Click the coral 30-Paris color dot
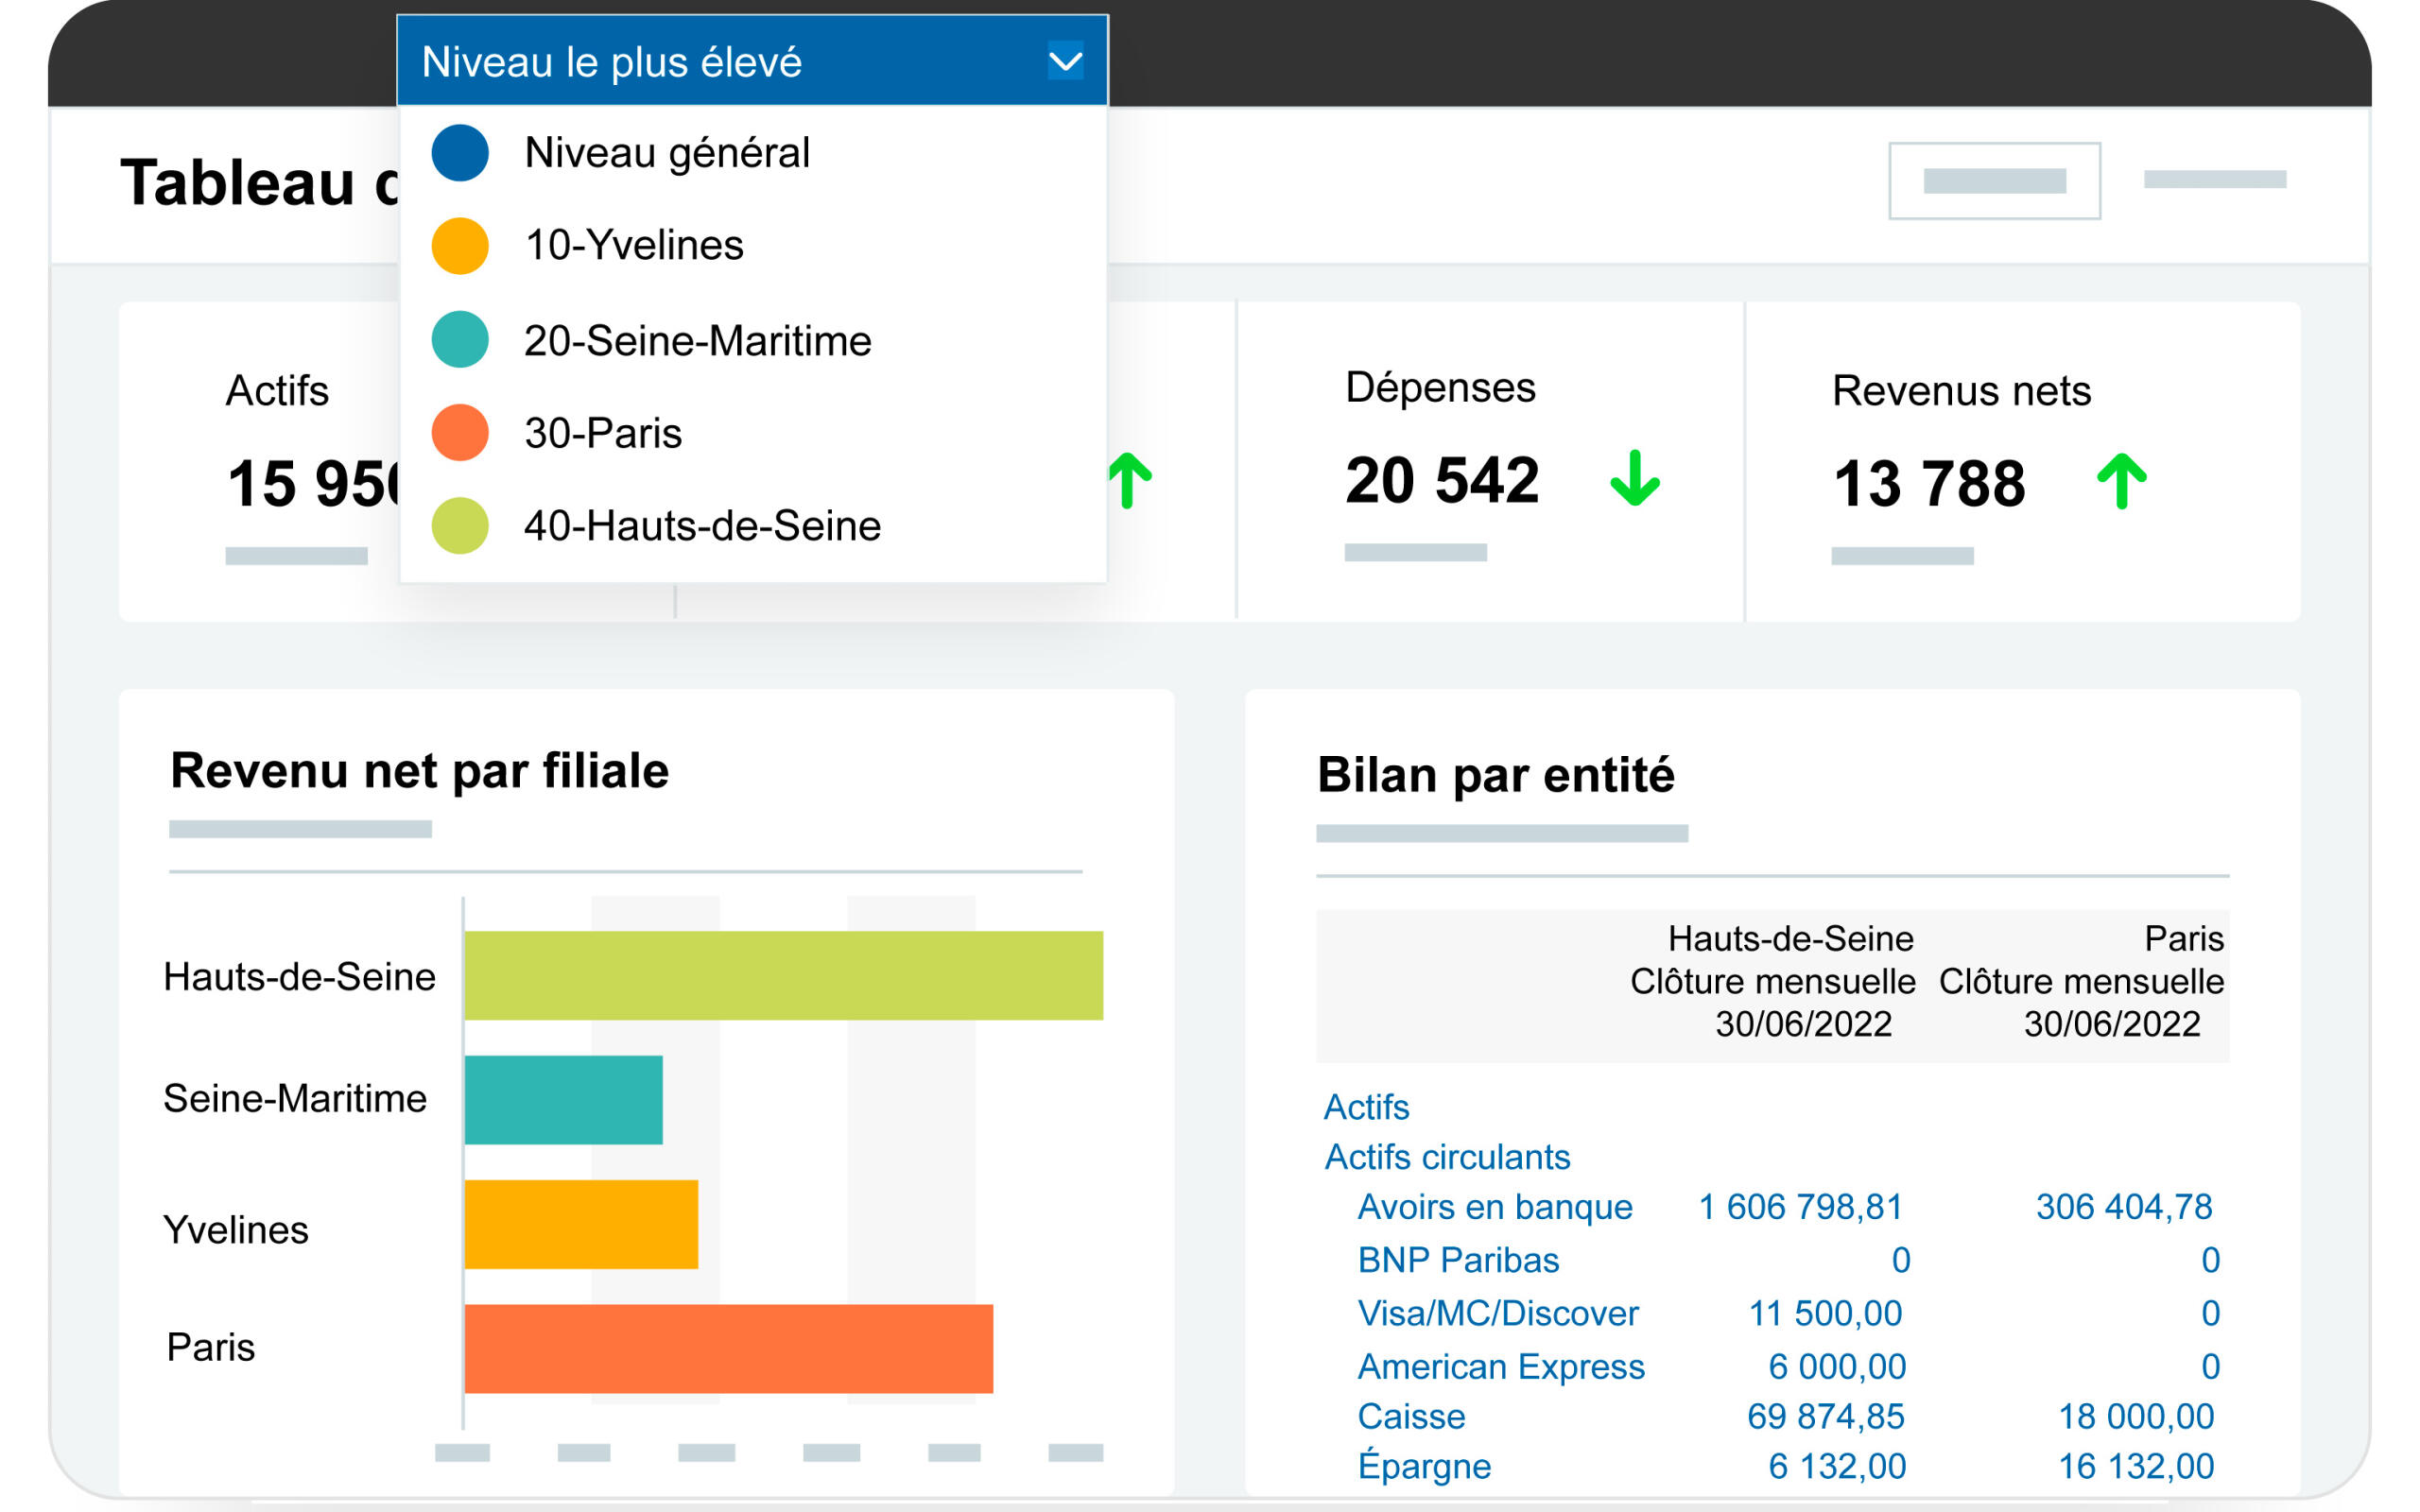The width and height of the screenshot is (2420, 1512). 460,433
